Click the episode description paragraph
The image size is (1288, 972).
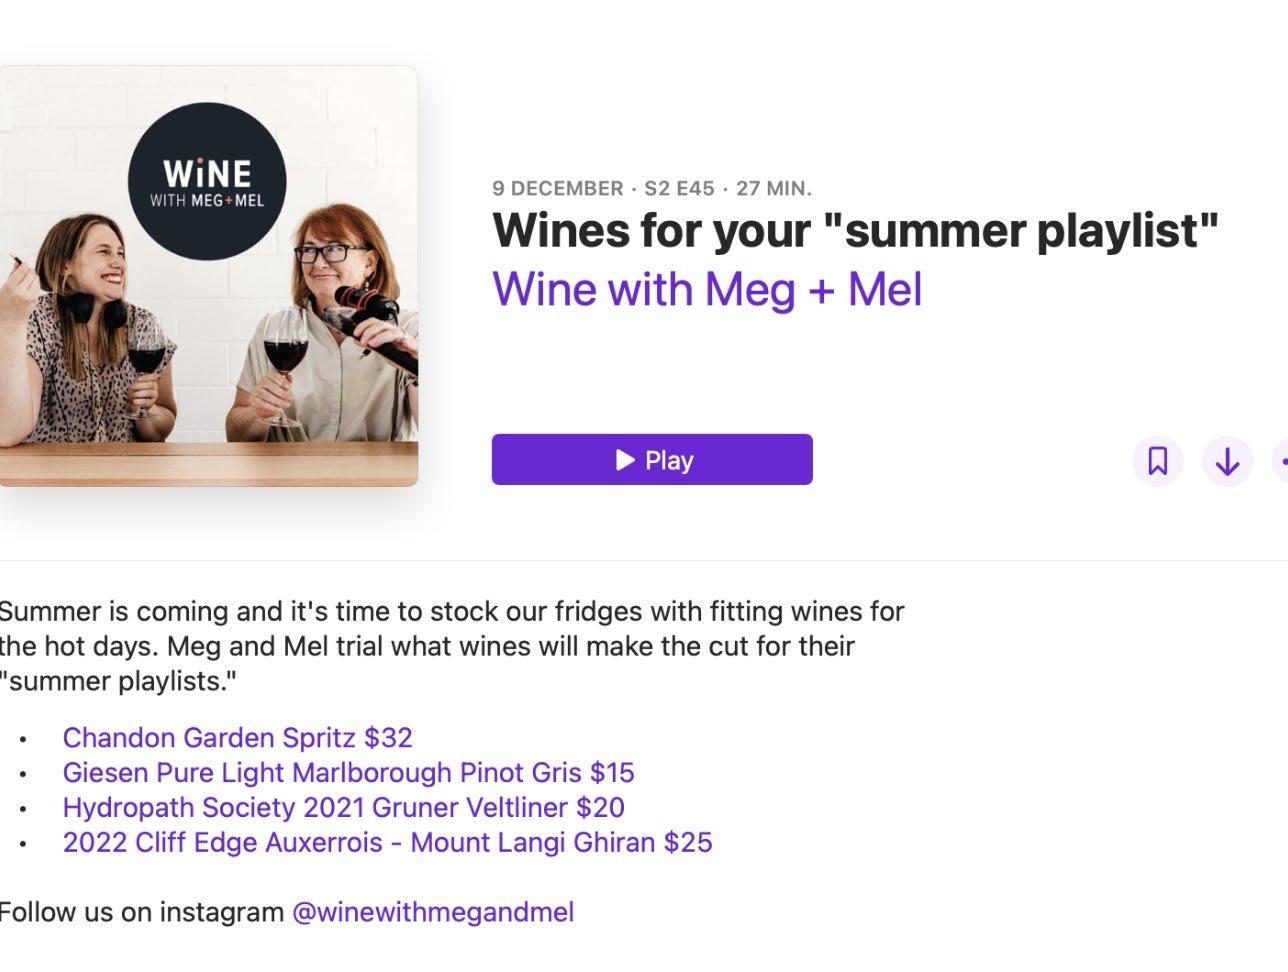tap(452, 646)
